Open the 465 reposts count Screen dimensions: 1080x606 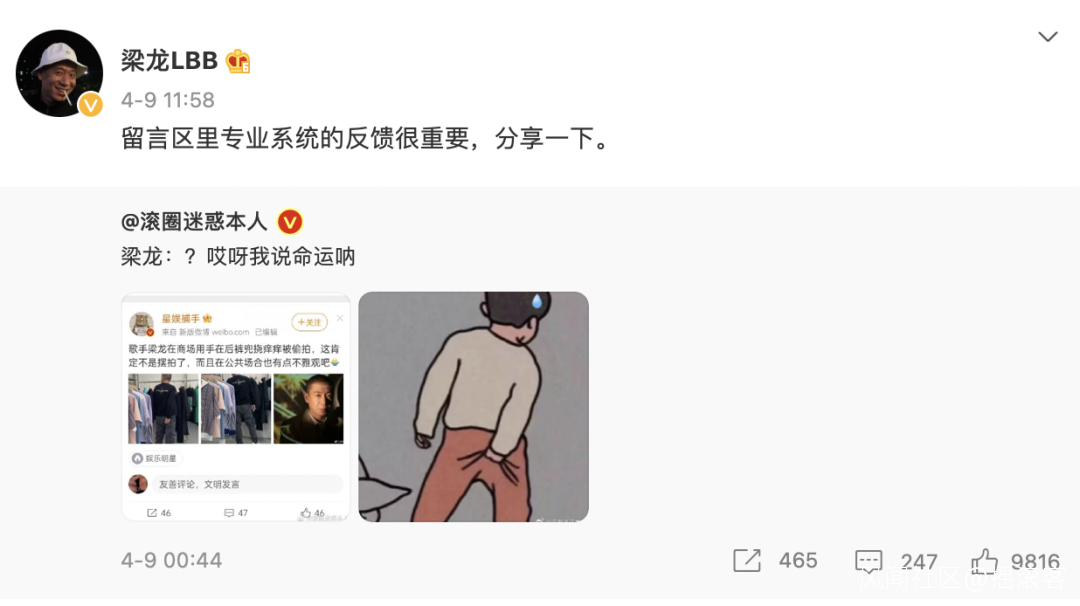[798, 561]
